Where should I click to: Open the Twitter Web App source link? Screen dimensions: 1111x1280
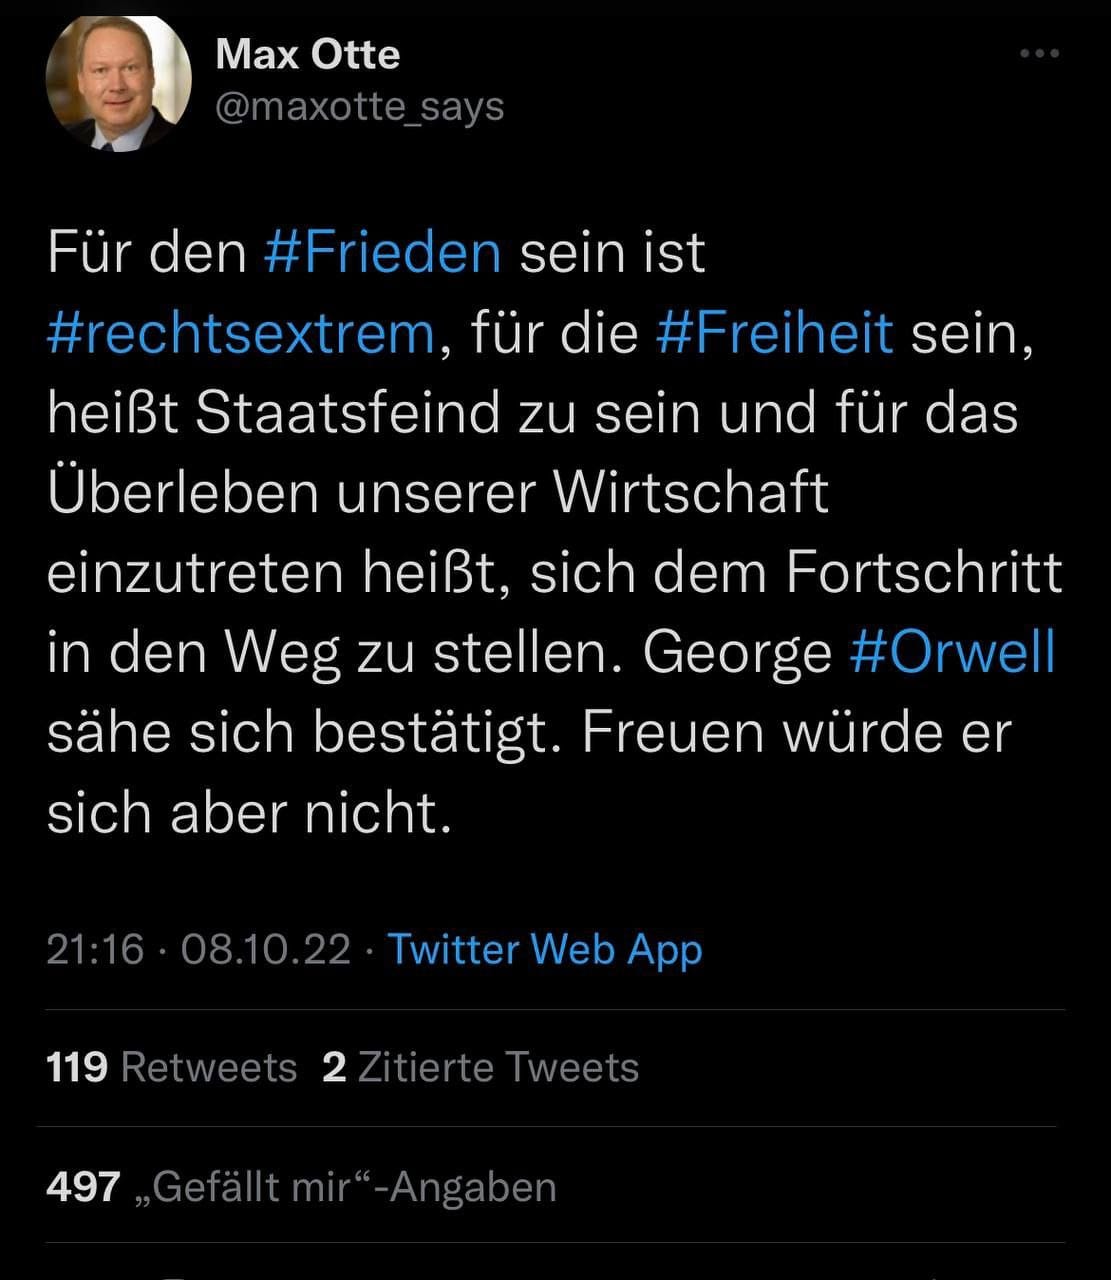coord(545,949)
